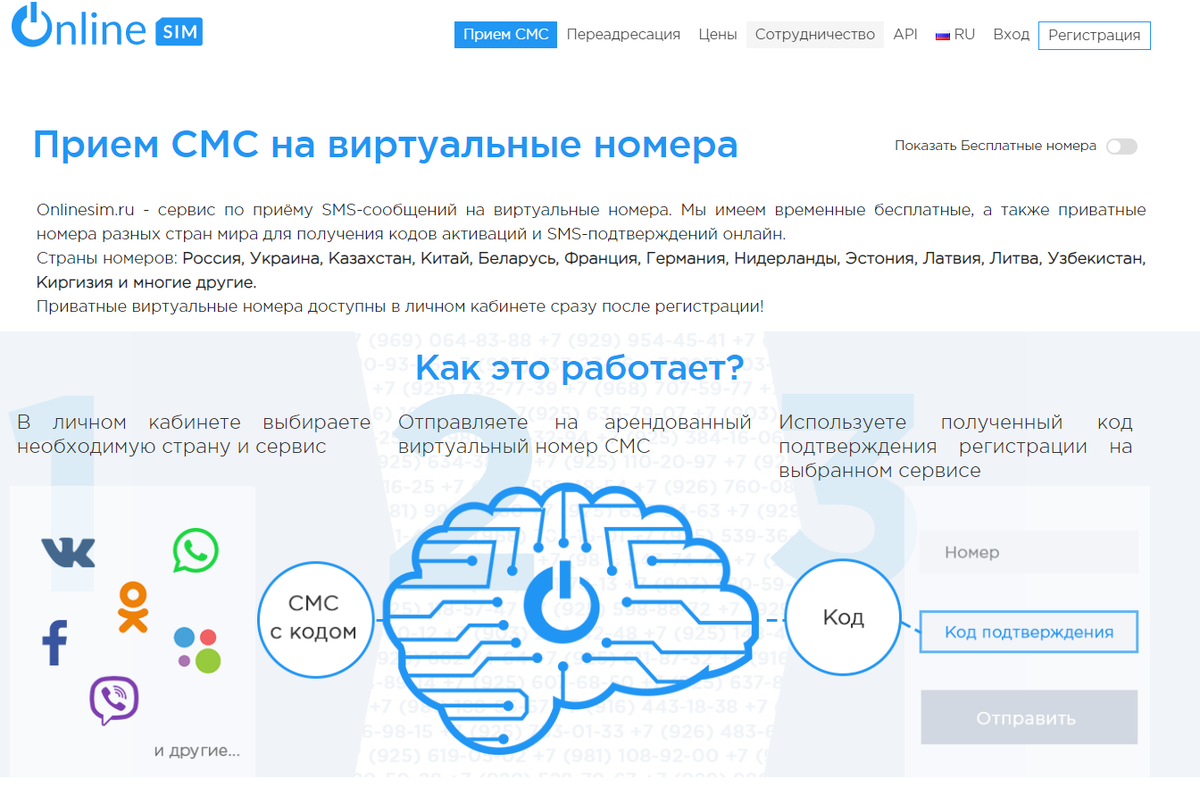Click the 'Как это работает?' heading
The image size is (1200, 787).
pyautogui.click(x=579, y=367)
